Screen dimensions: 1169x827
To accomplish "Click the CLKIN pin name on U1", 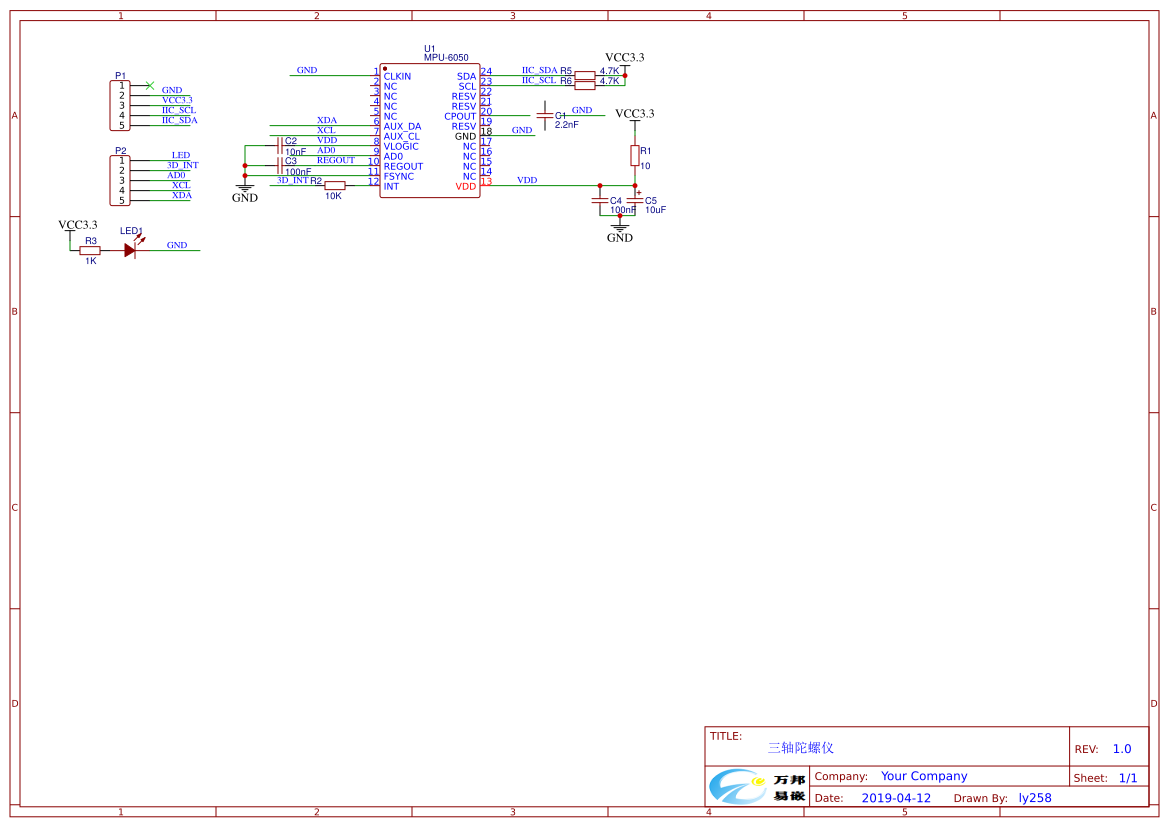I will click(397, 76).
